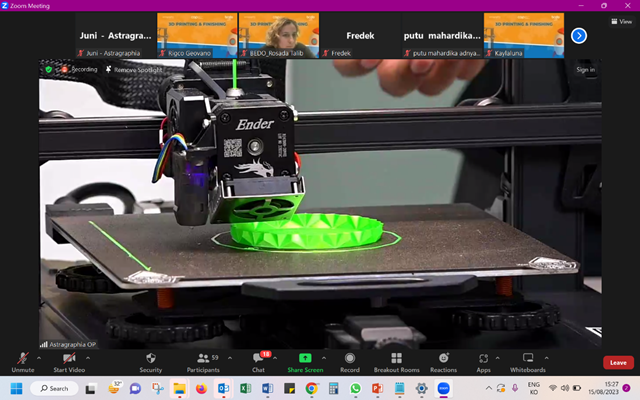
Task: Select putu mahardika participant tile
Action: (442, 36)
